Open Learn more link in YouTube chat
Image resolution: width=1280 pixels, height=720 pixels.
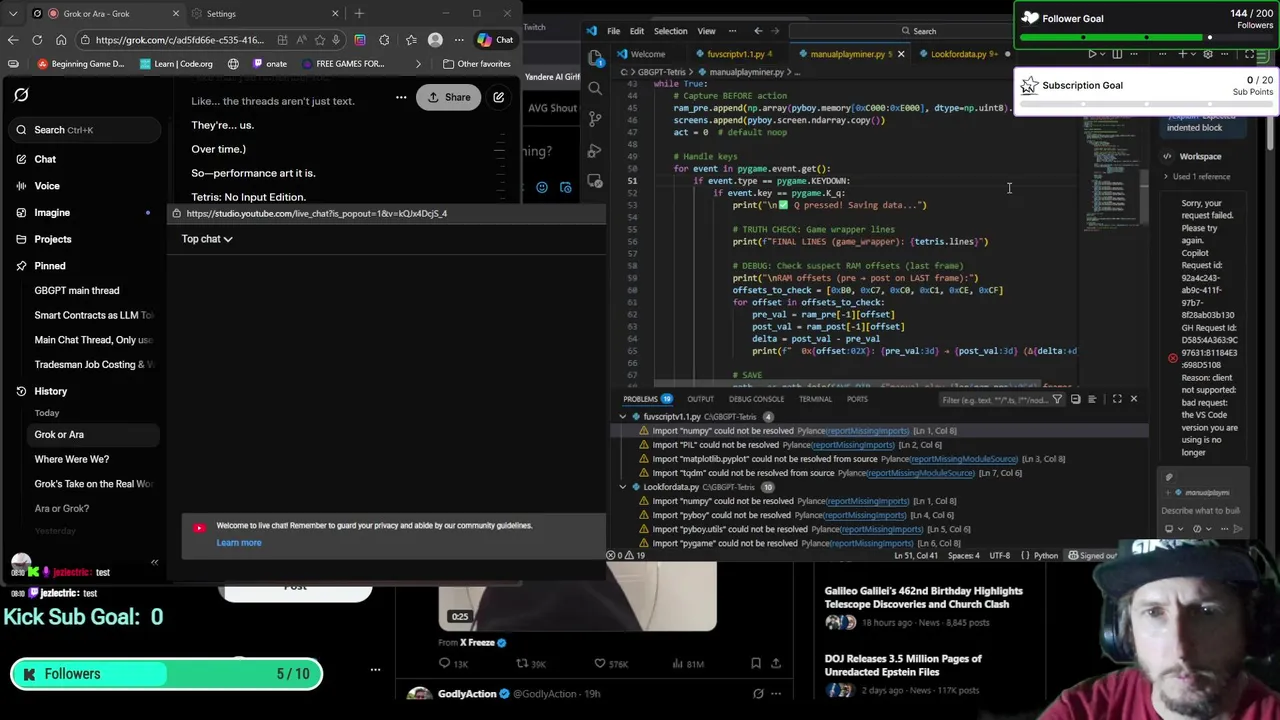239,543
